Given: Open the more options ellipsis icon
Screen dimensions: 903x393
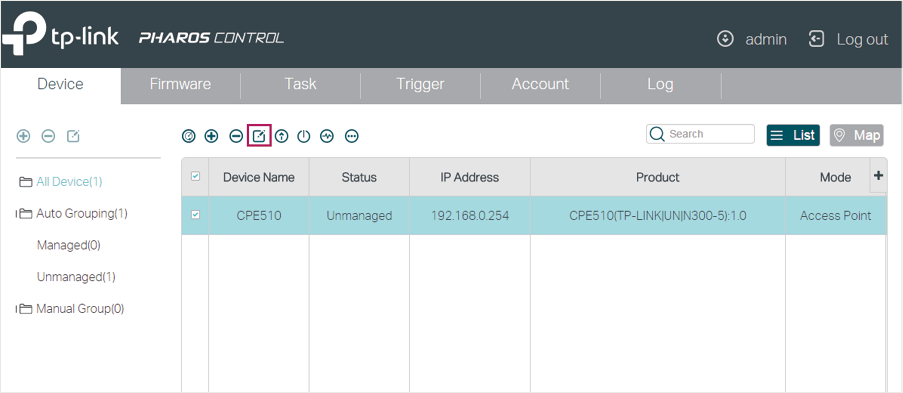Looking at the screenshot, I should [x=351, y=137].
